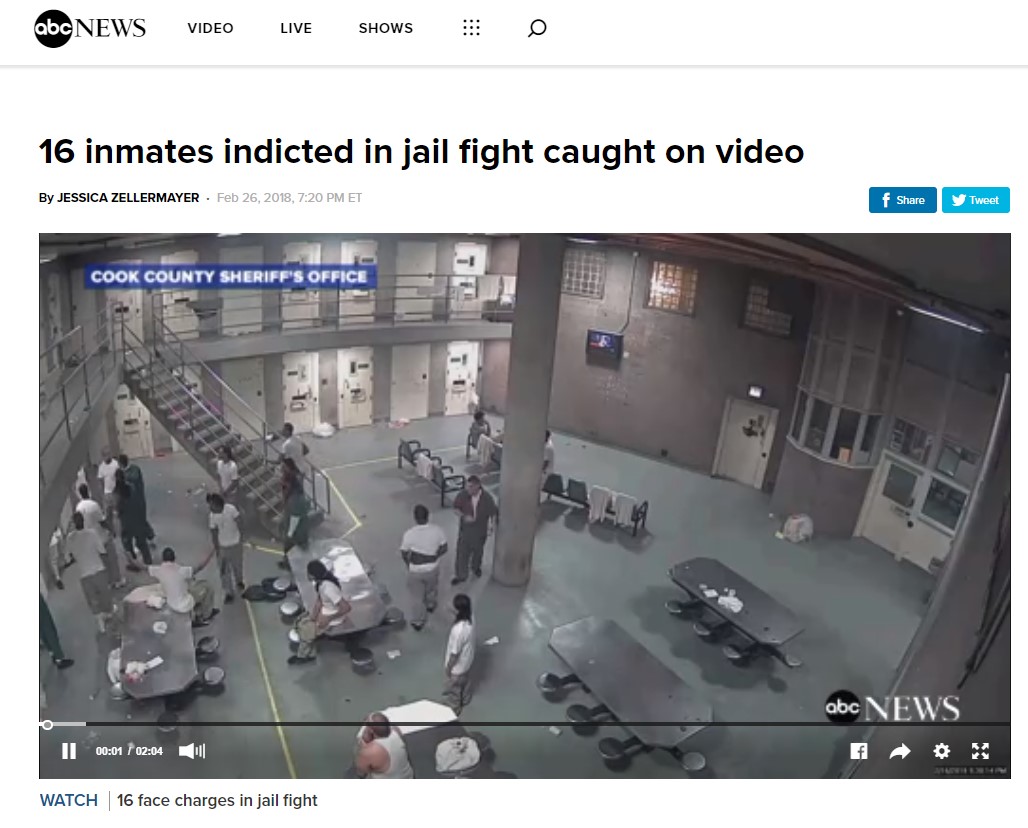This screenshot has width=1028, height=828.
Task: Open the search magnifier icon
Action: (537, 28)
